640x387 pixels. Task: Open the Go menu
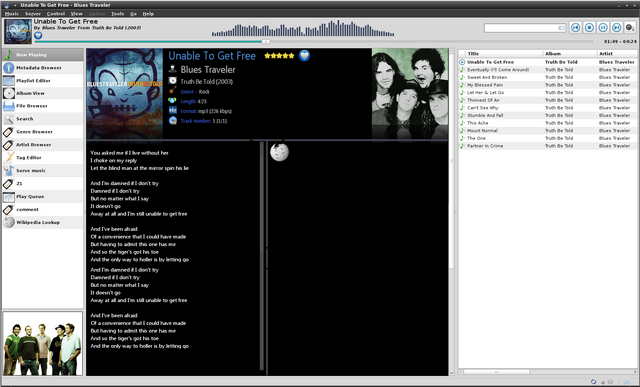[x=133, y=13]
